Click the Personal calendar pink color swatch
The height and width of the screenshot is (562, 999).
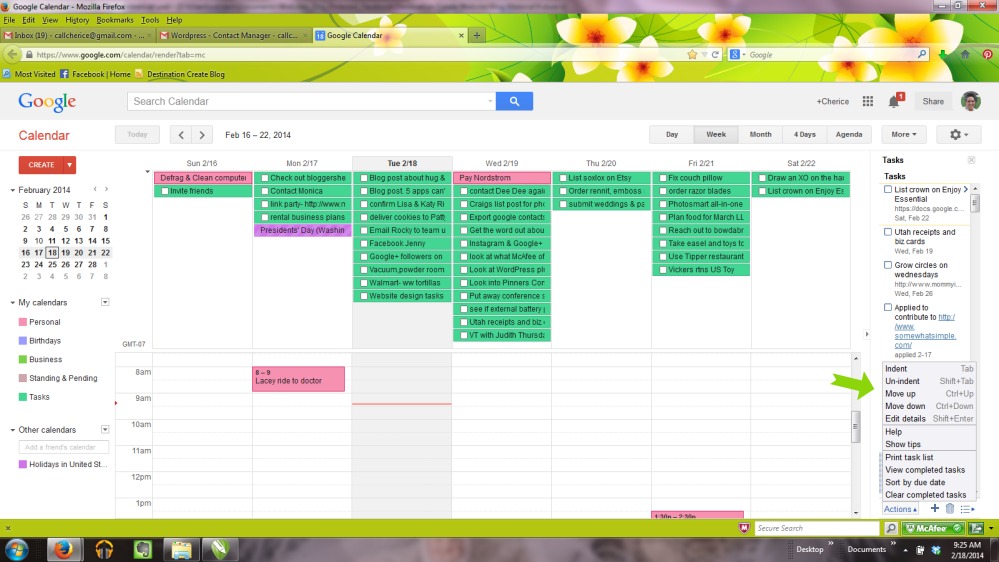pos(23,322)
